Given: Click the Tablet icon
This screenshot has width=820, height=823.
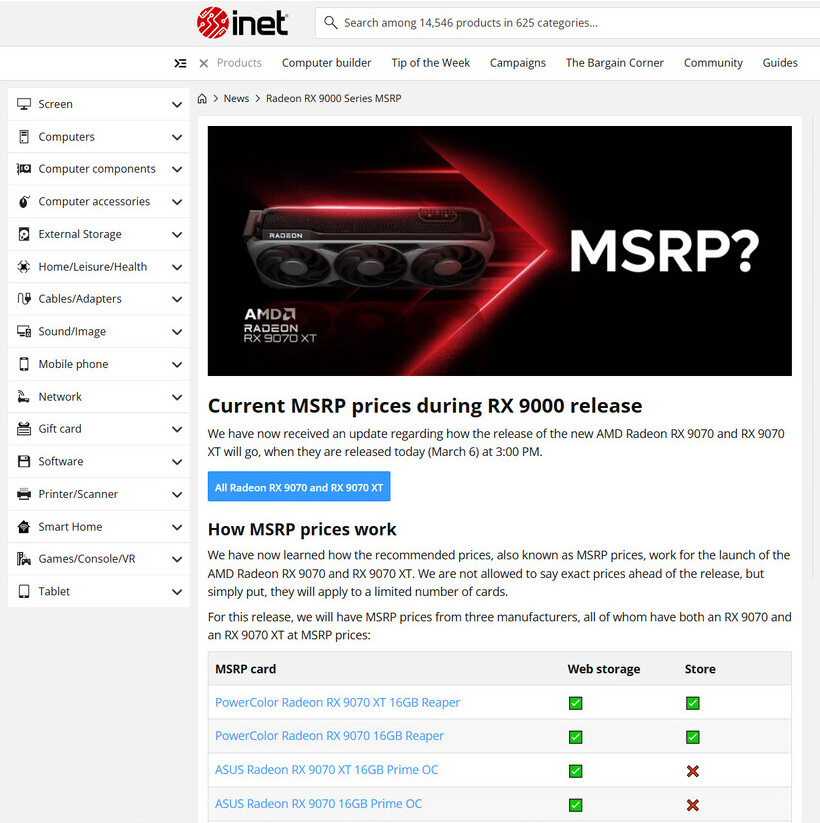Looking at the screenshot, I should point(24,591).
